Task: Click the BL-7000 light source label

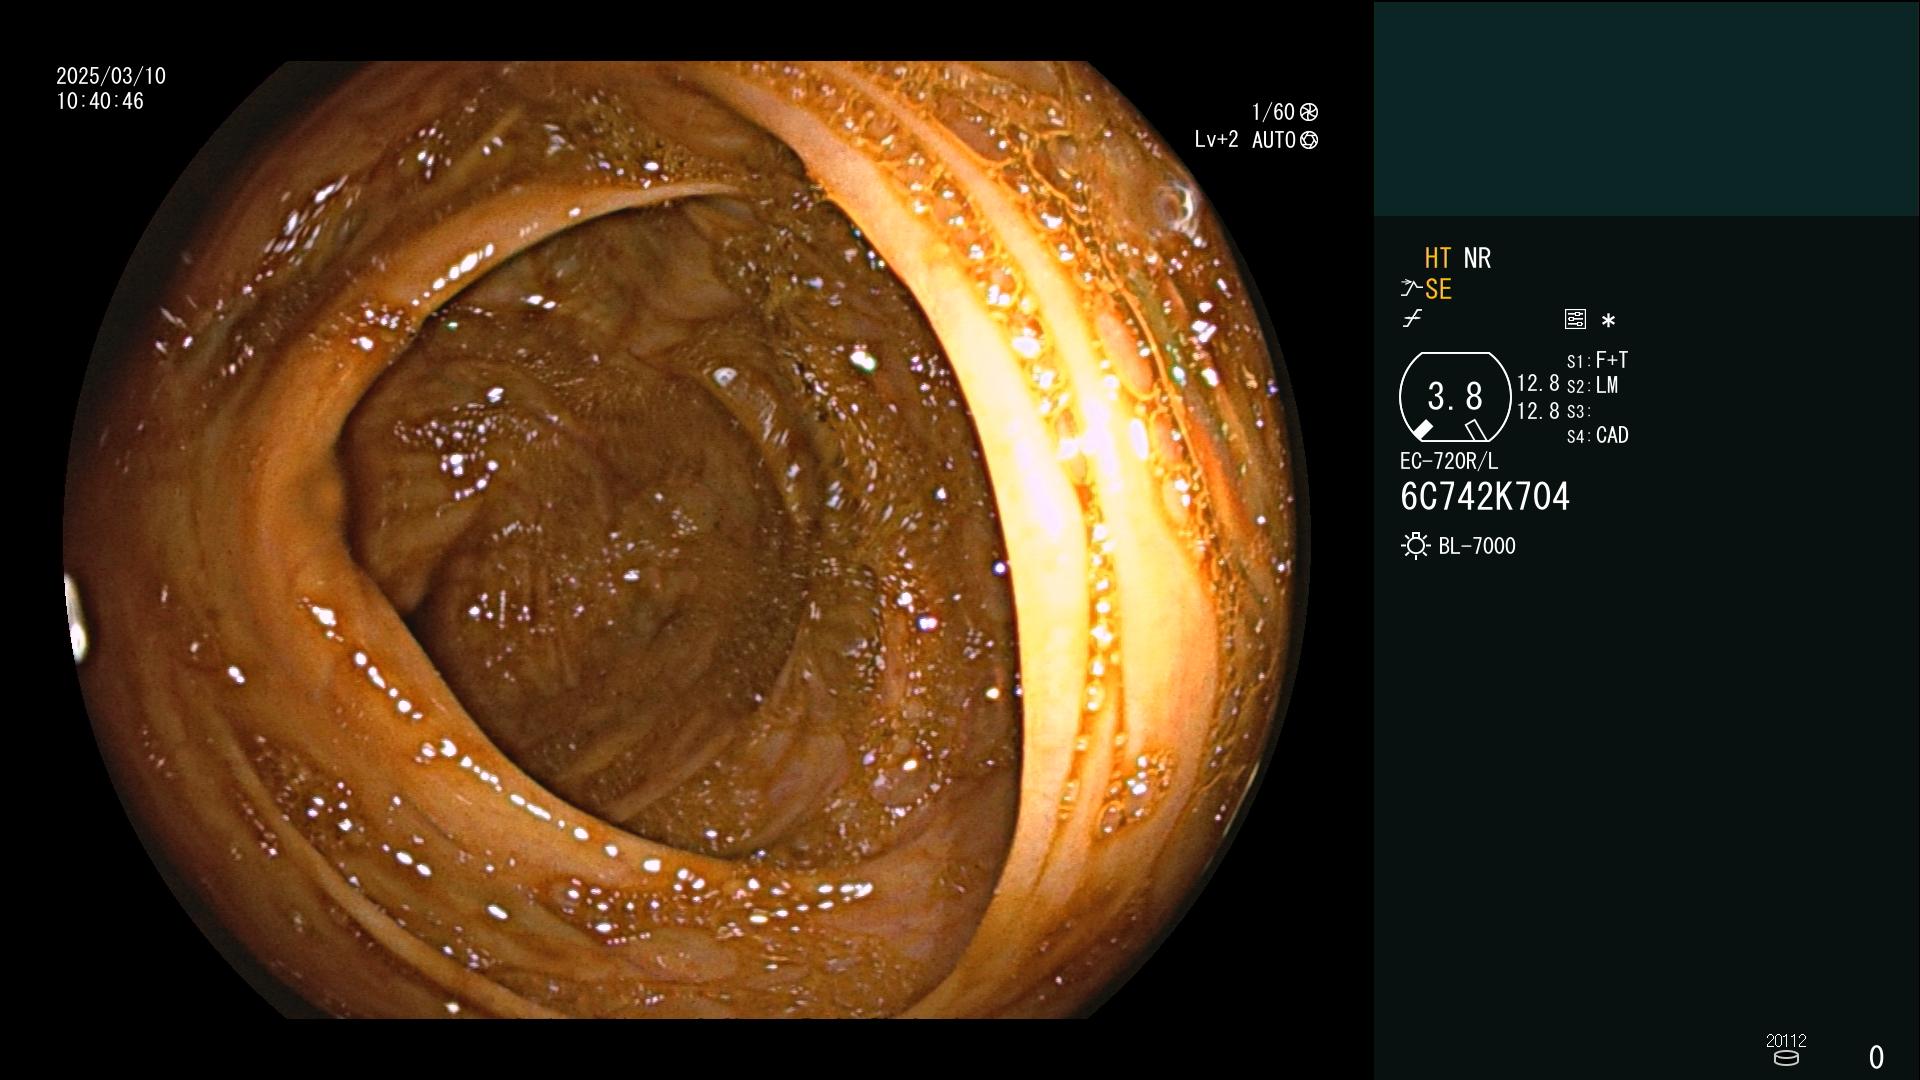Action: click(x=1477, y=546)
